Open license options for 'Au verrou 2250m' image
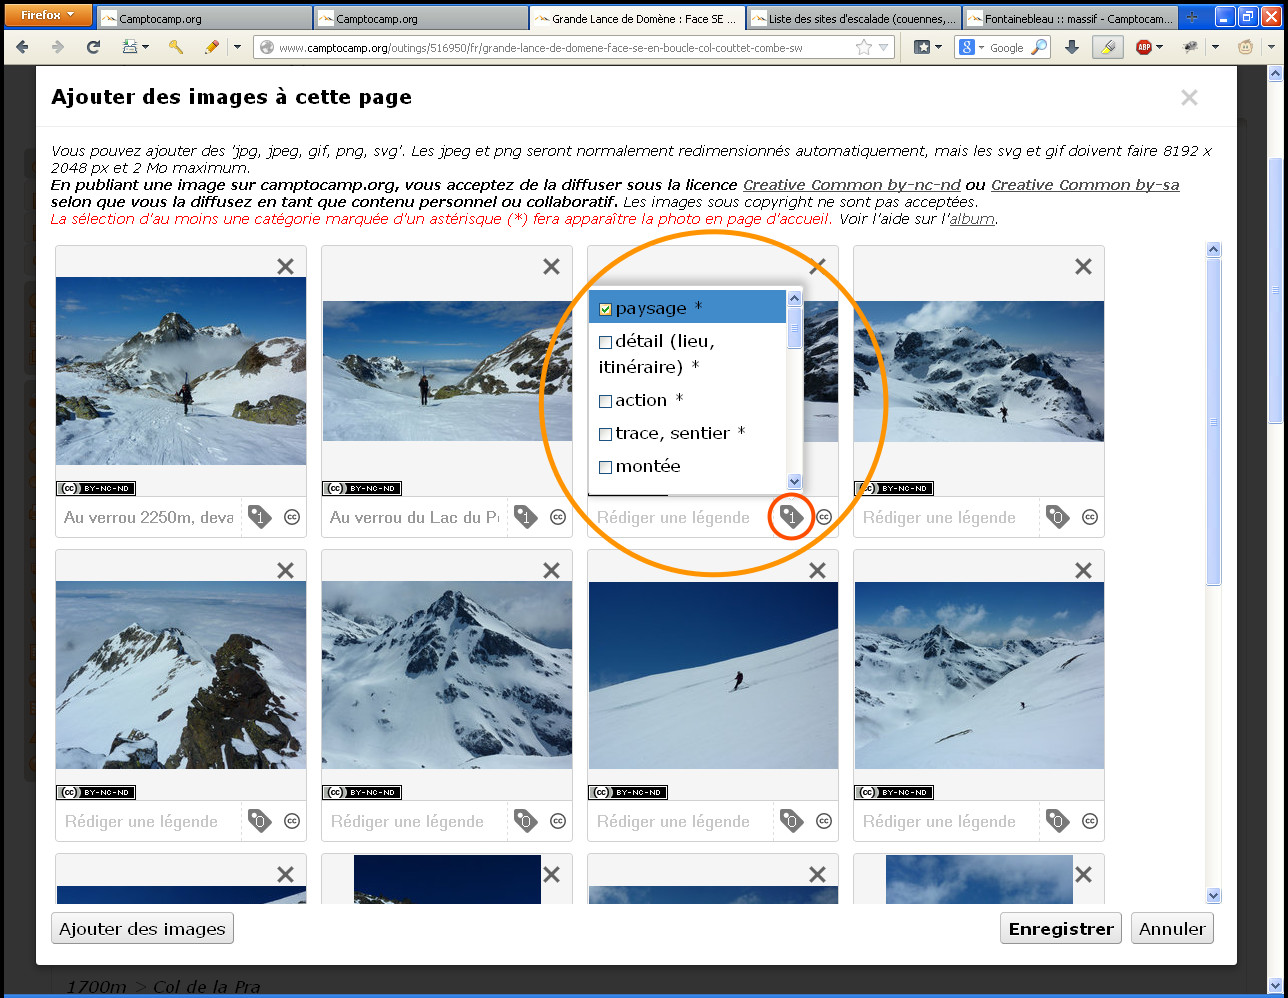Screen dimensions: 1288x998 tap(292, 517)
